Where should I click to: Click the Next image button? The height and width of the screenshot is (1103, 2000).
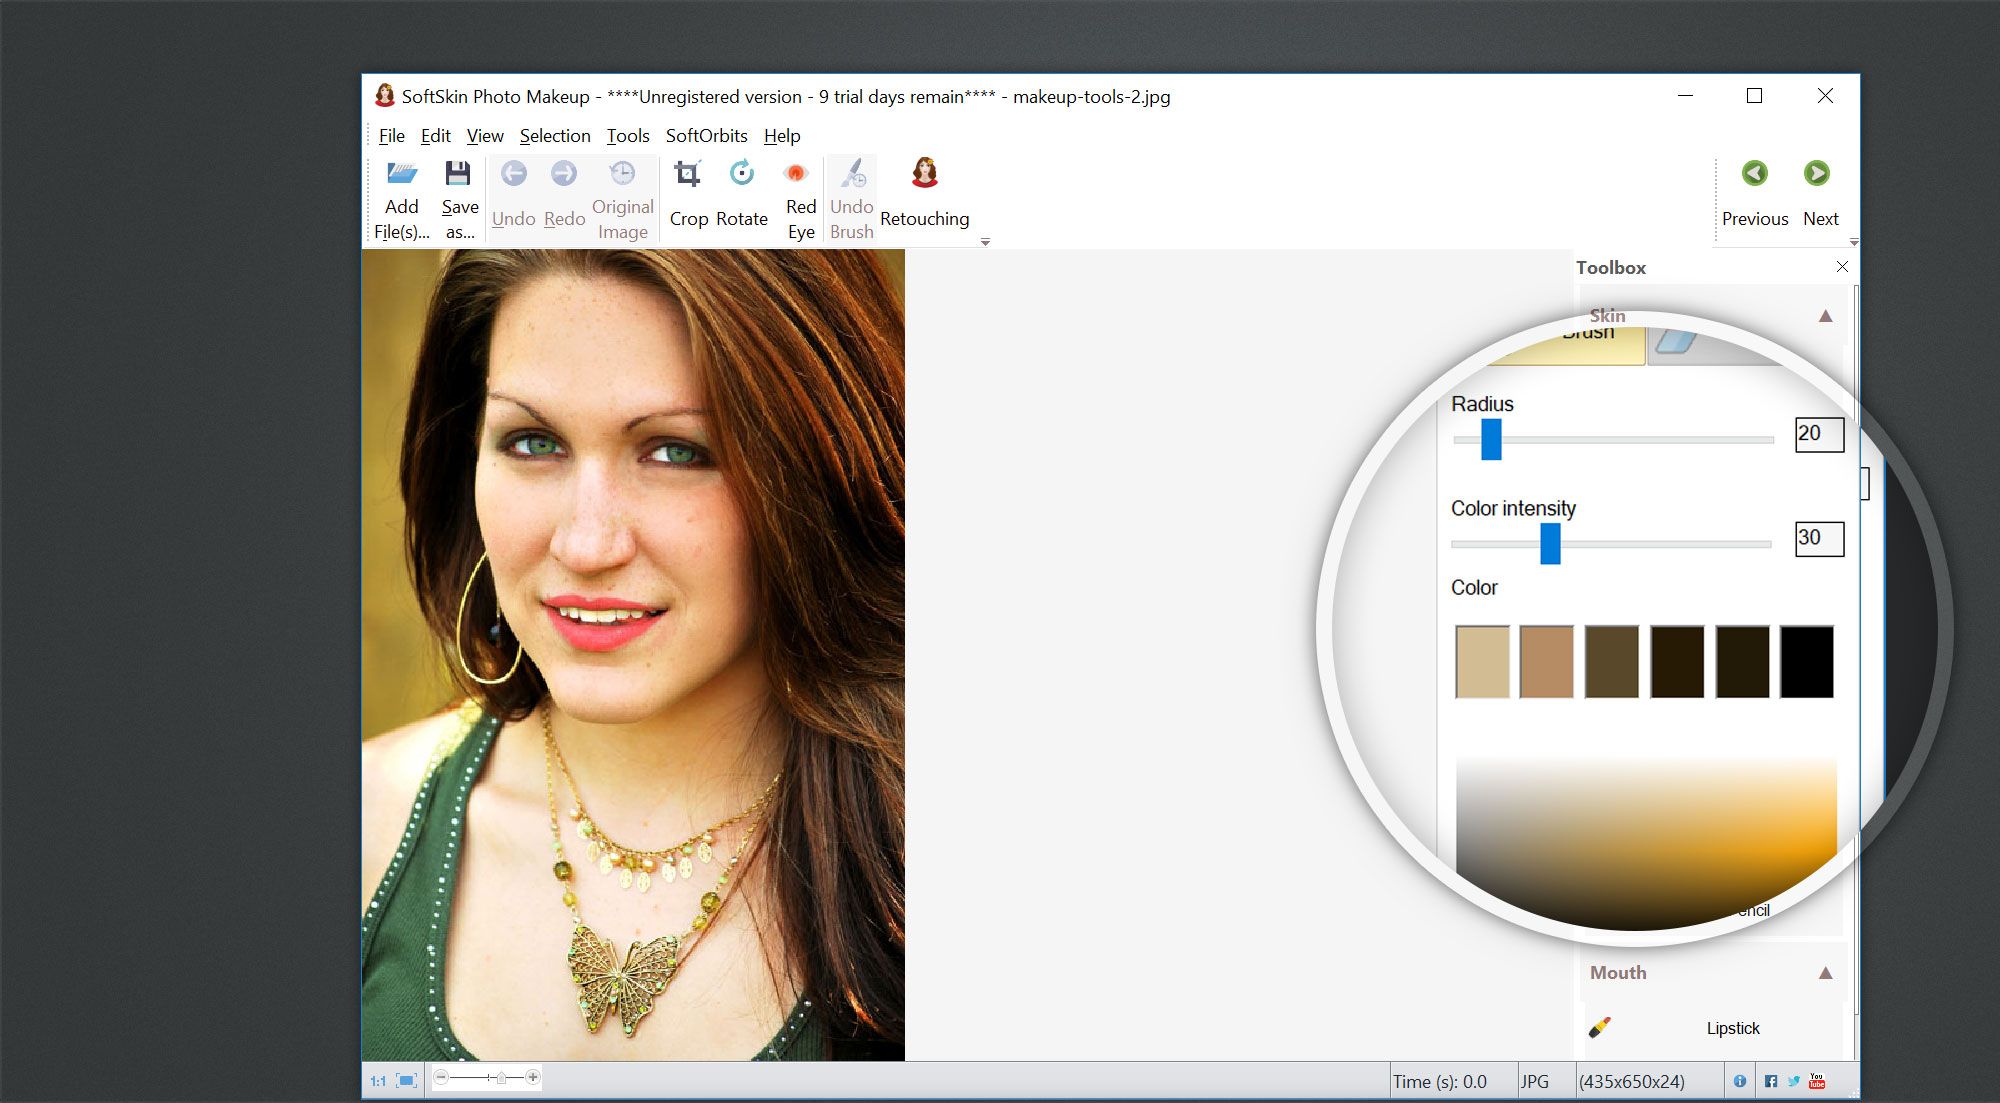pos(1817,177)
